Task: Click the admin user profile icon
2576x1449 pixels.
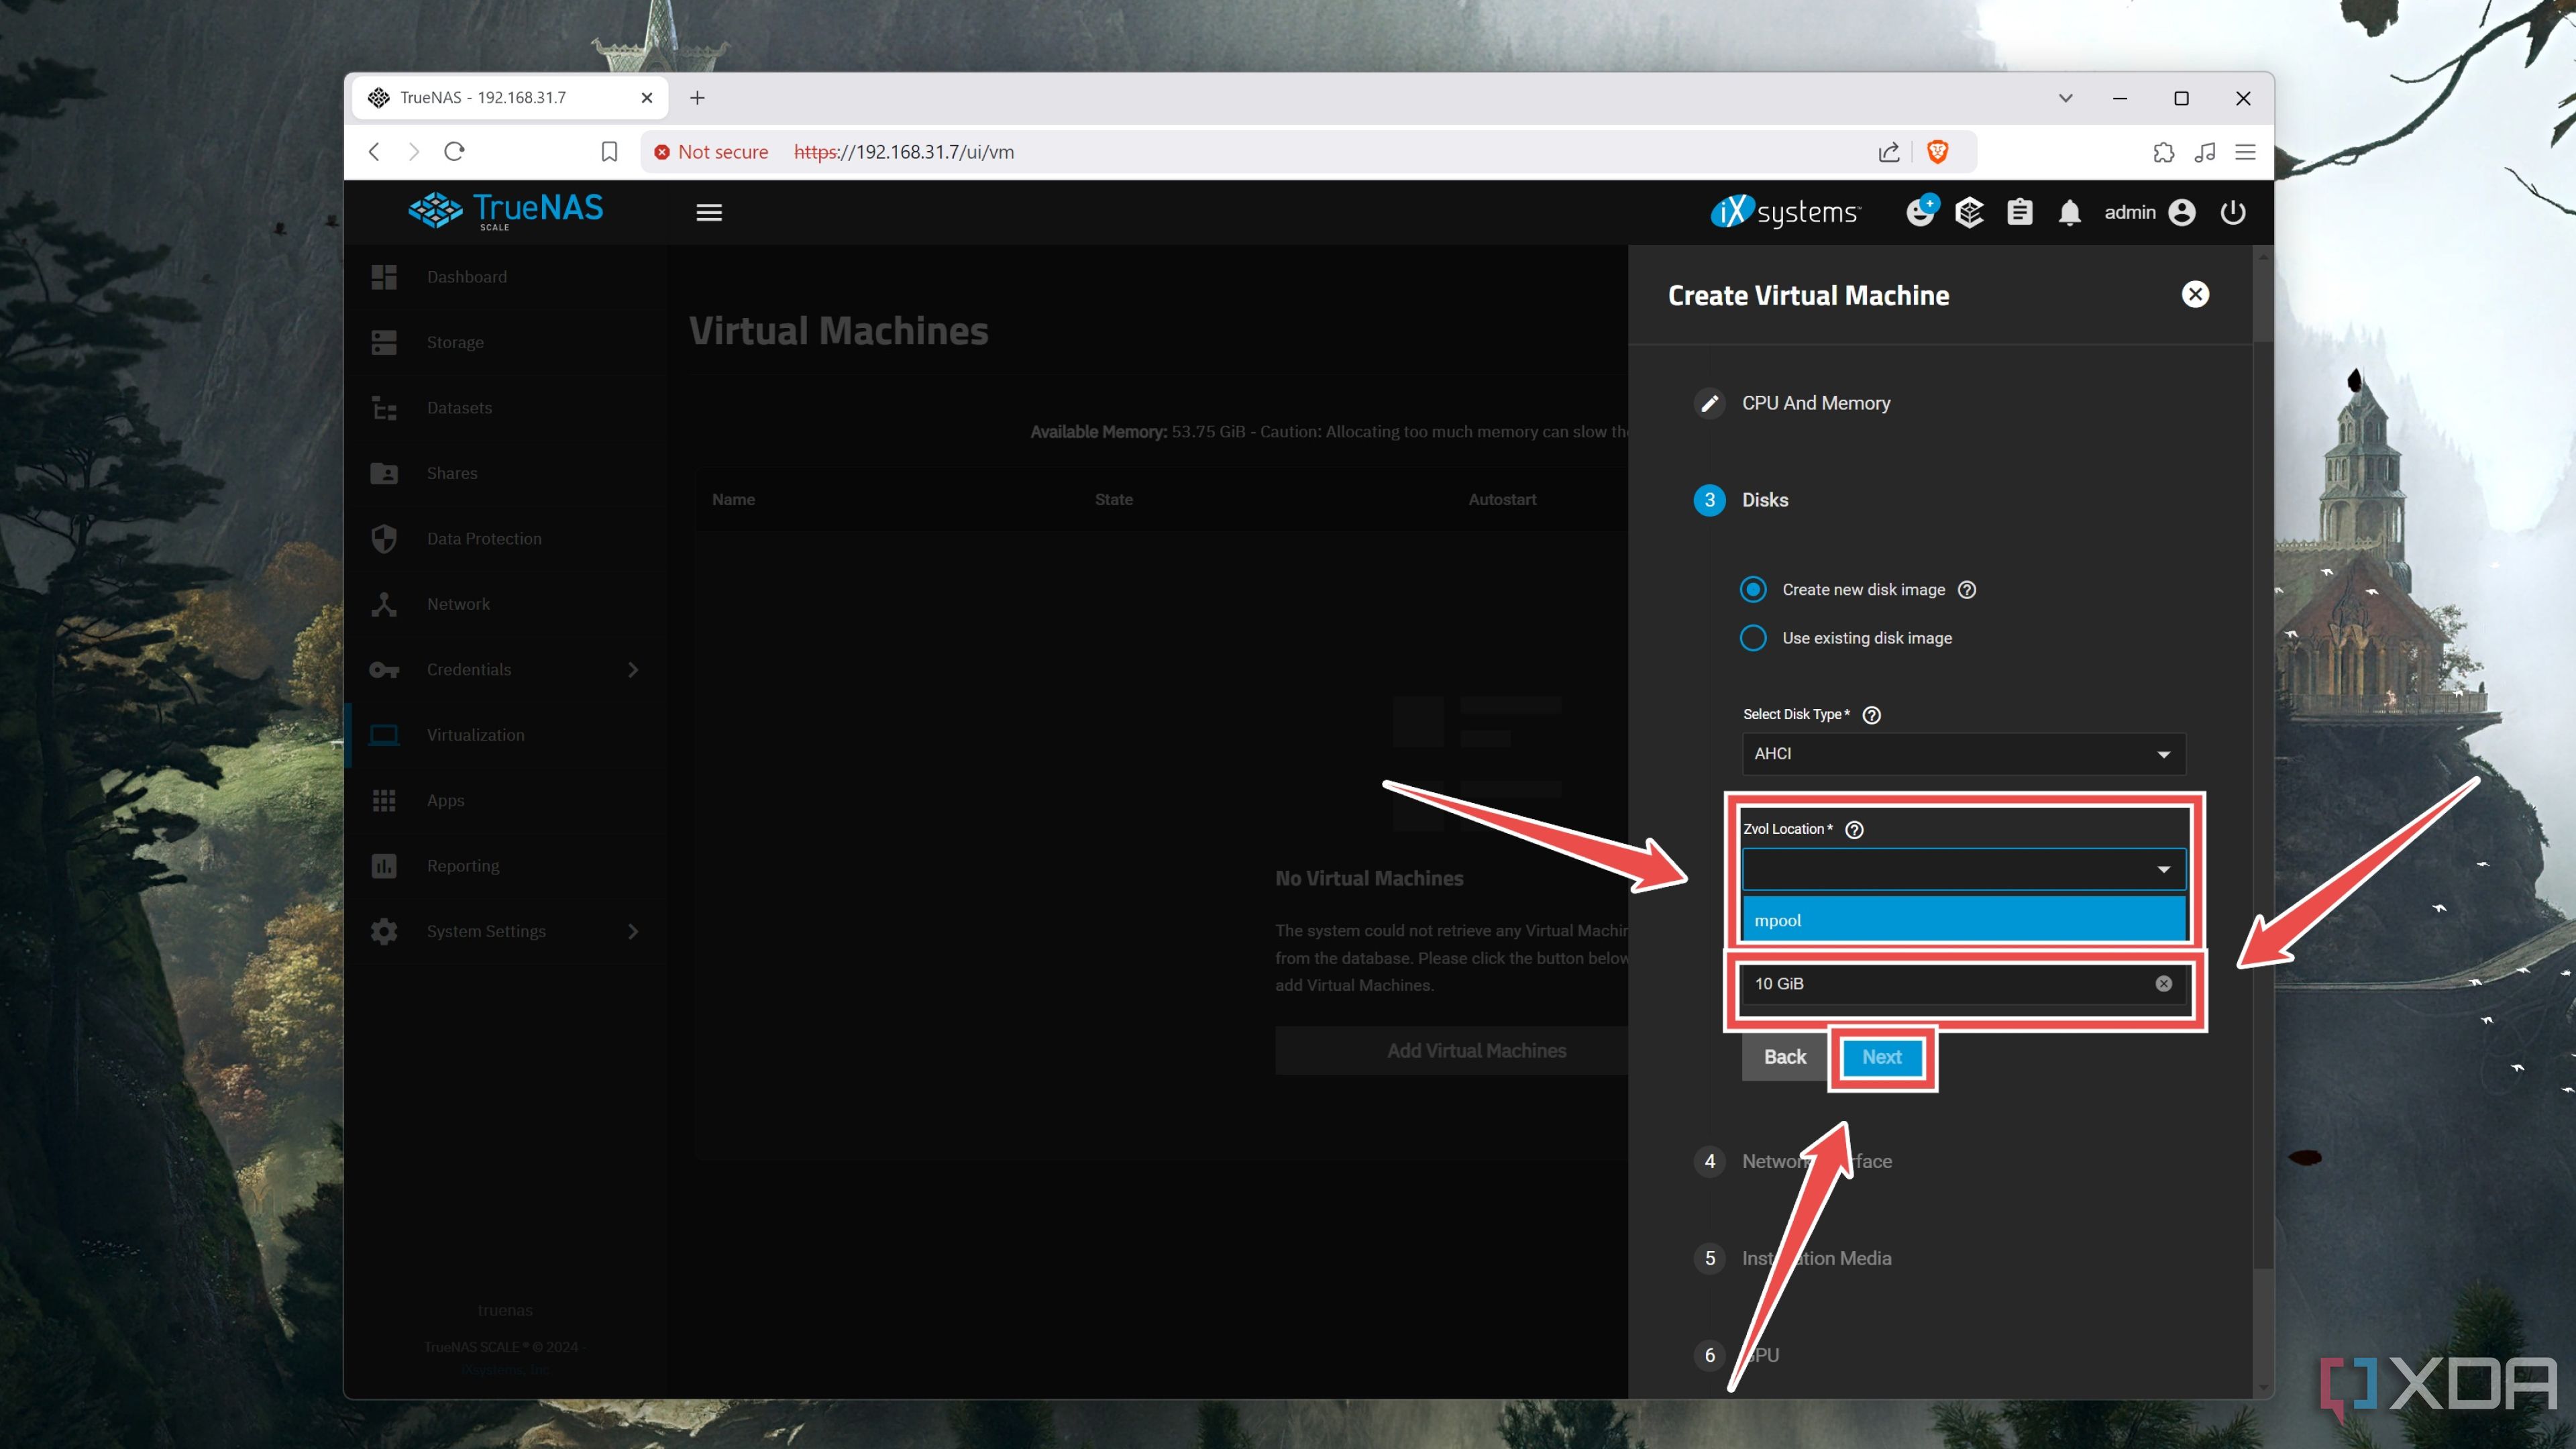Action: tap(2180, 211)
